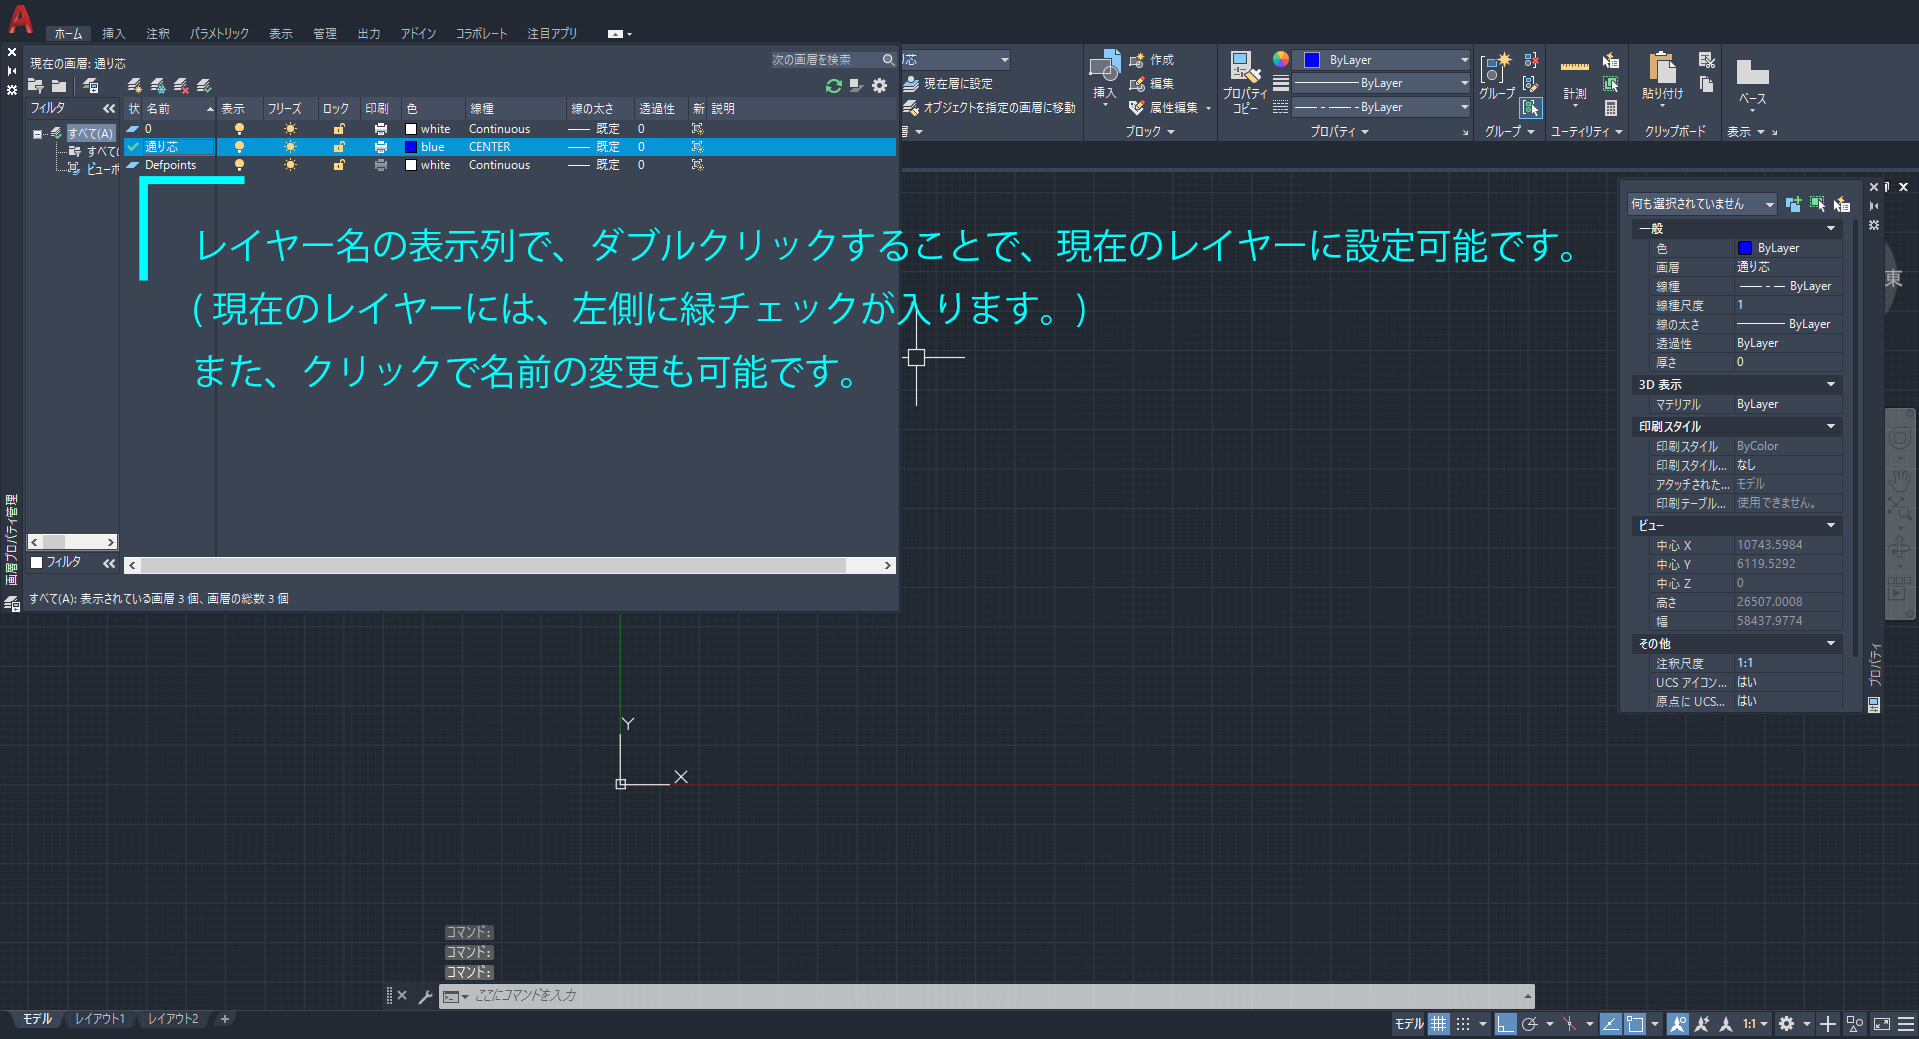Open the ByLayer color dropdown in ribbon
This screenshot has height=1039, width=1919.
click(x=1381, y=60)
